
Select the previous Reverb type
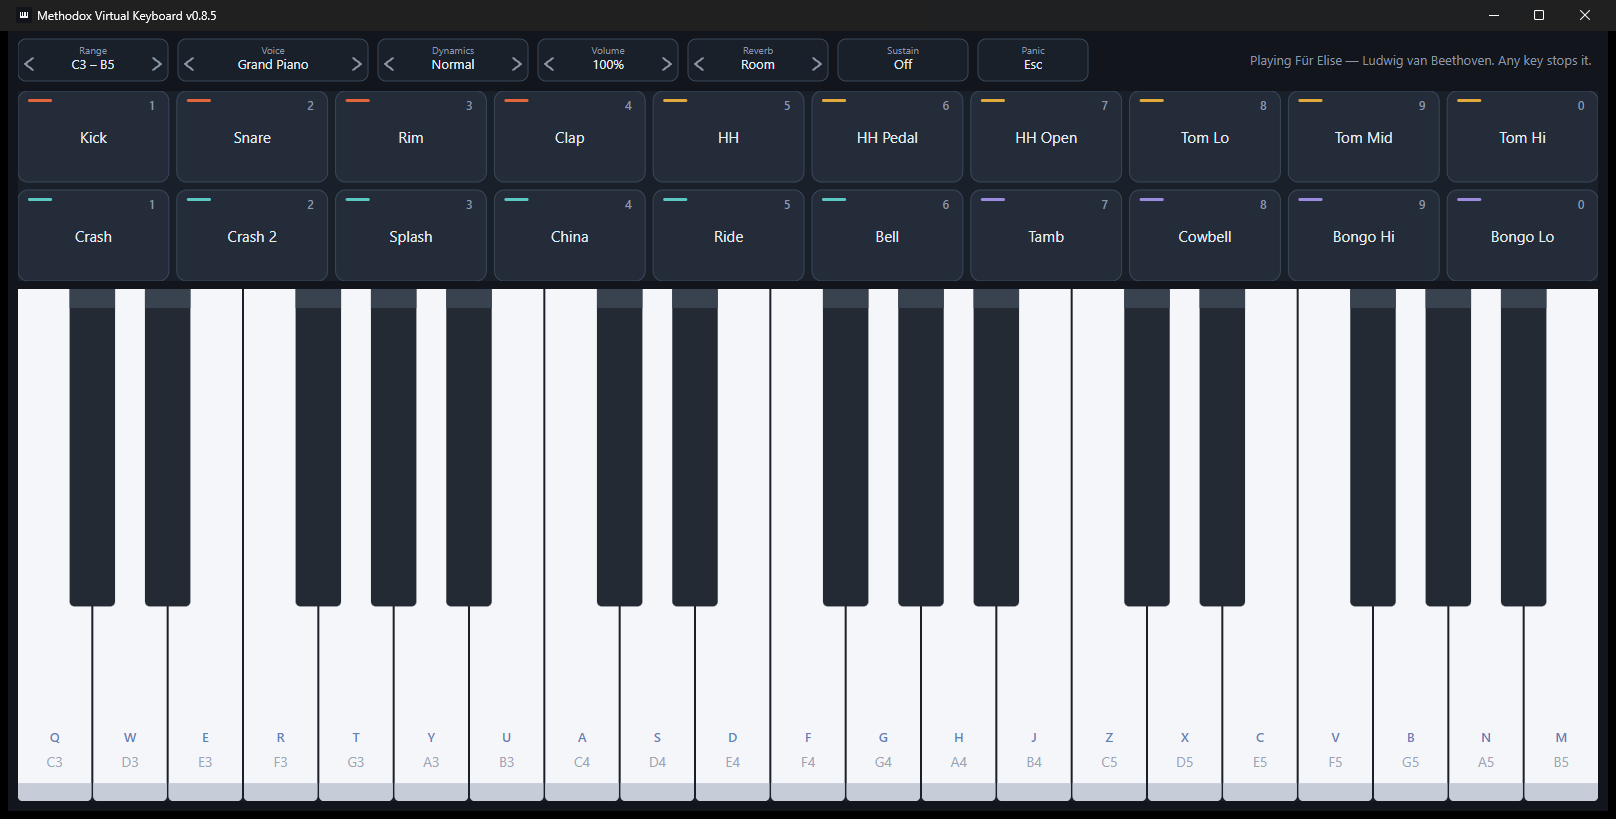pos(700,64)
